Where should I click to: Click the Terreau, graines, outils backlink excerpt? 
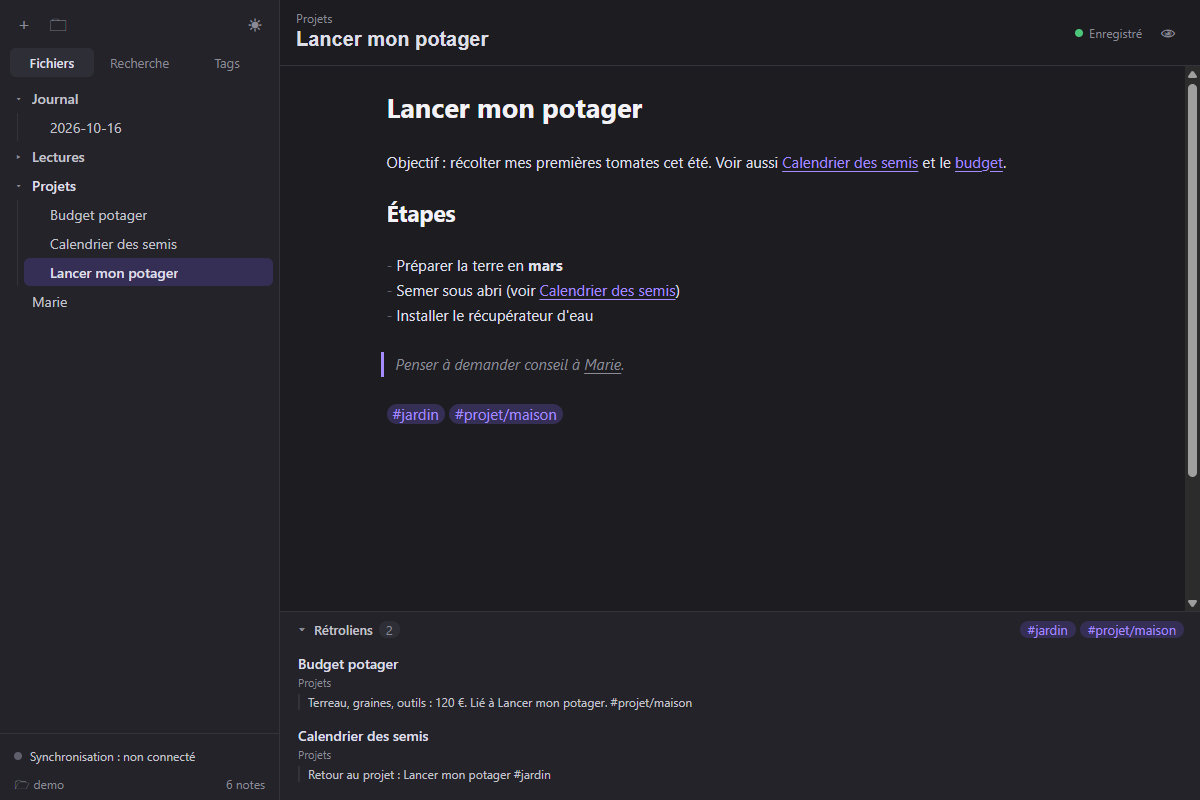pos(500,703)
